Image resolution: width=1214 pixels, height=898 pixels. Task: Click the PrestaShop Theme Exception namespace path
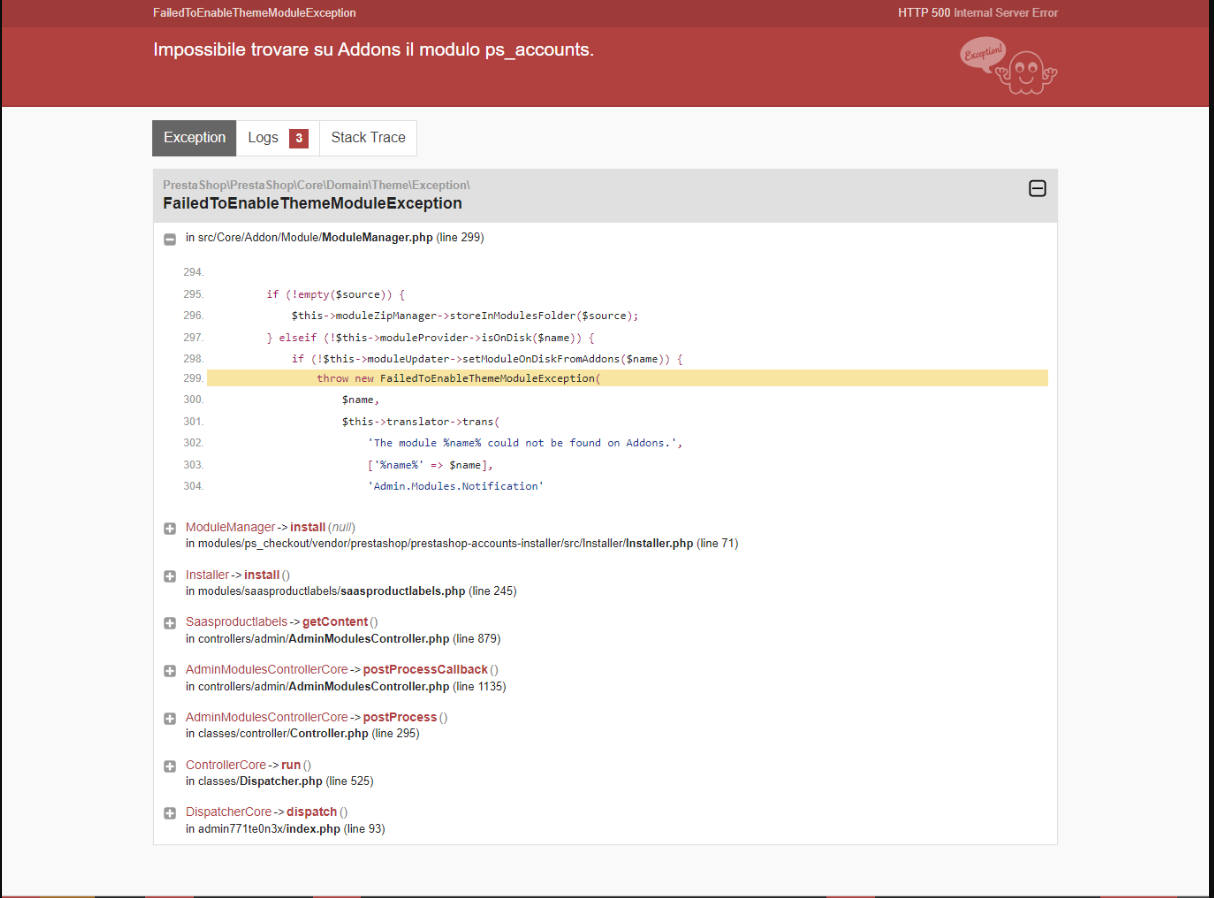pos(316,185)
